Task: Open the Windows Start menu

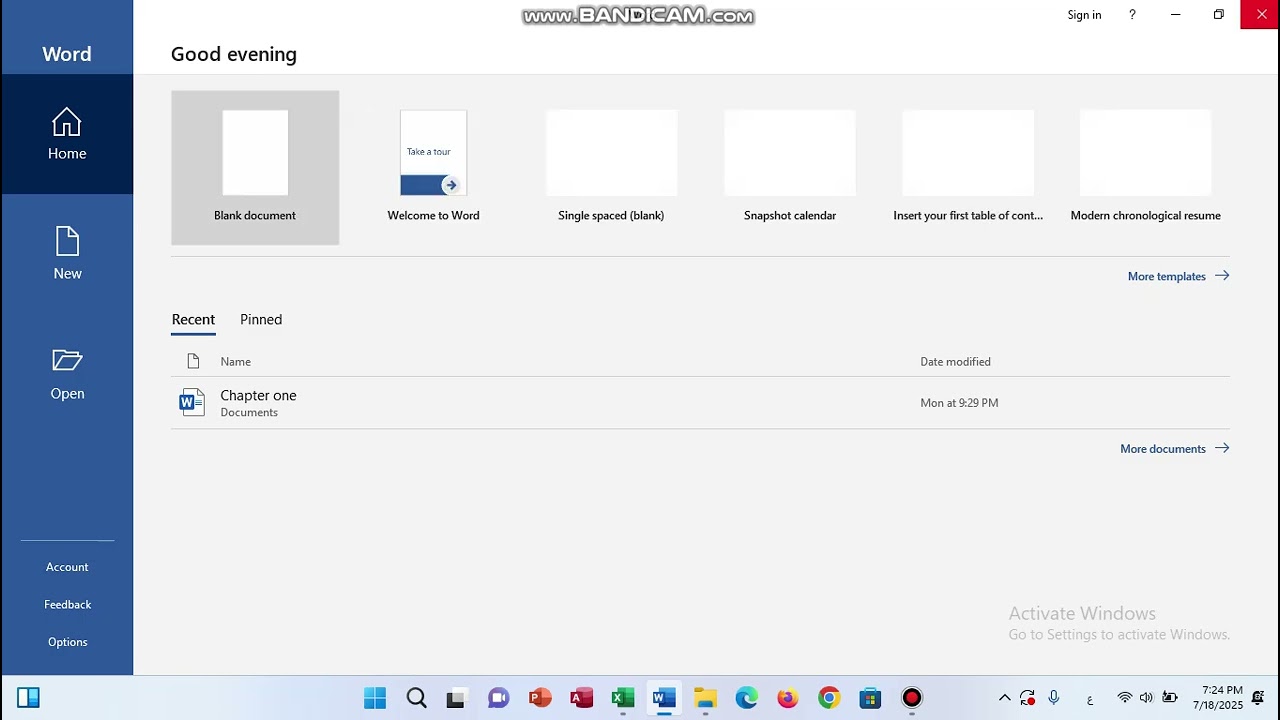Action: pos(375,698)
